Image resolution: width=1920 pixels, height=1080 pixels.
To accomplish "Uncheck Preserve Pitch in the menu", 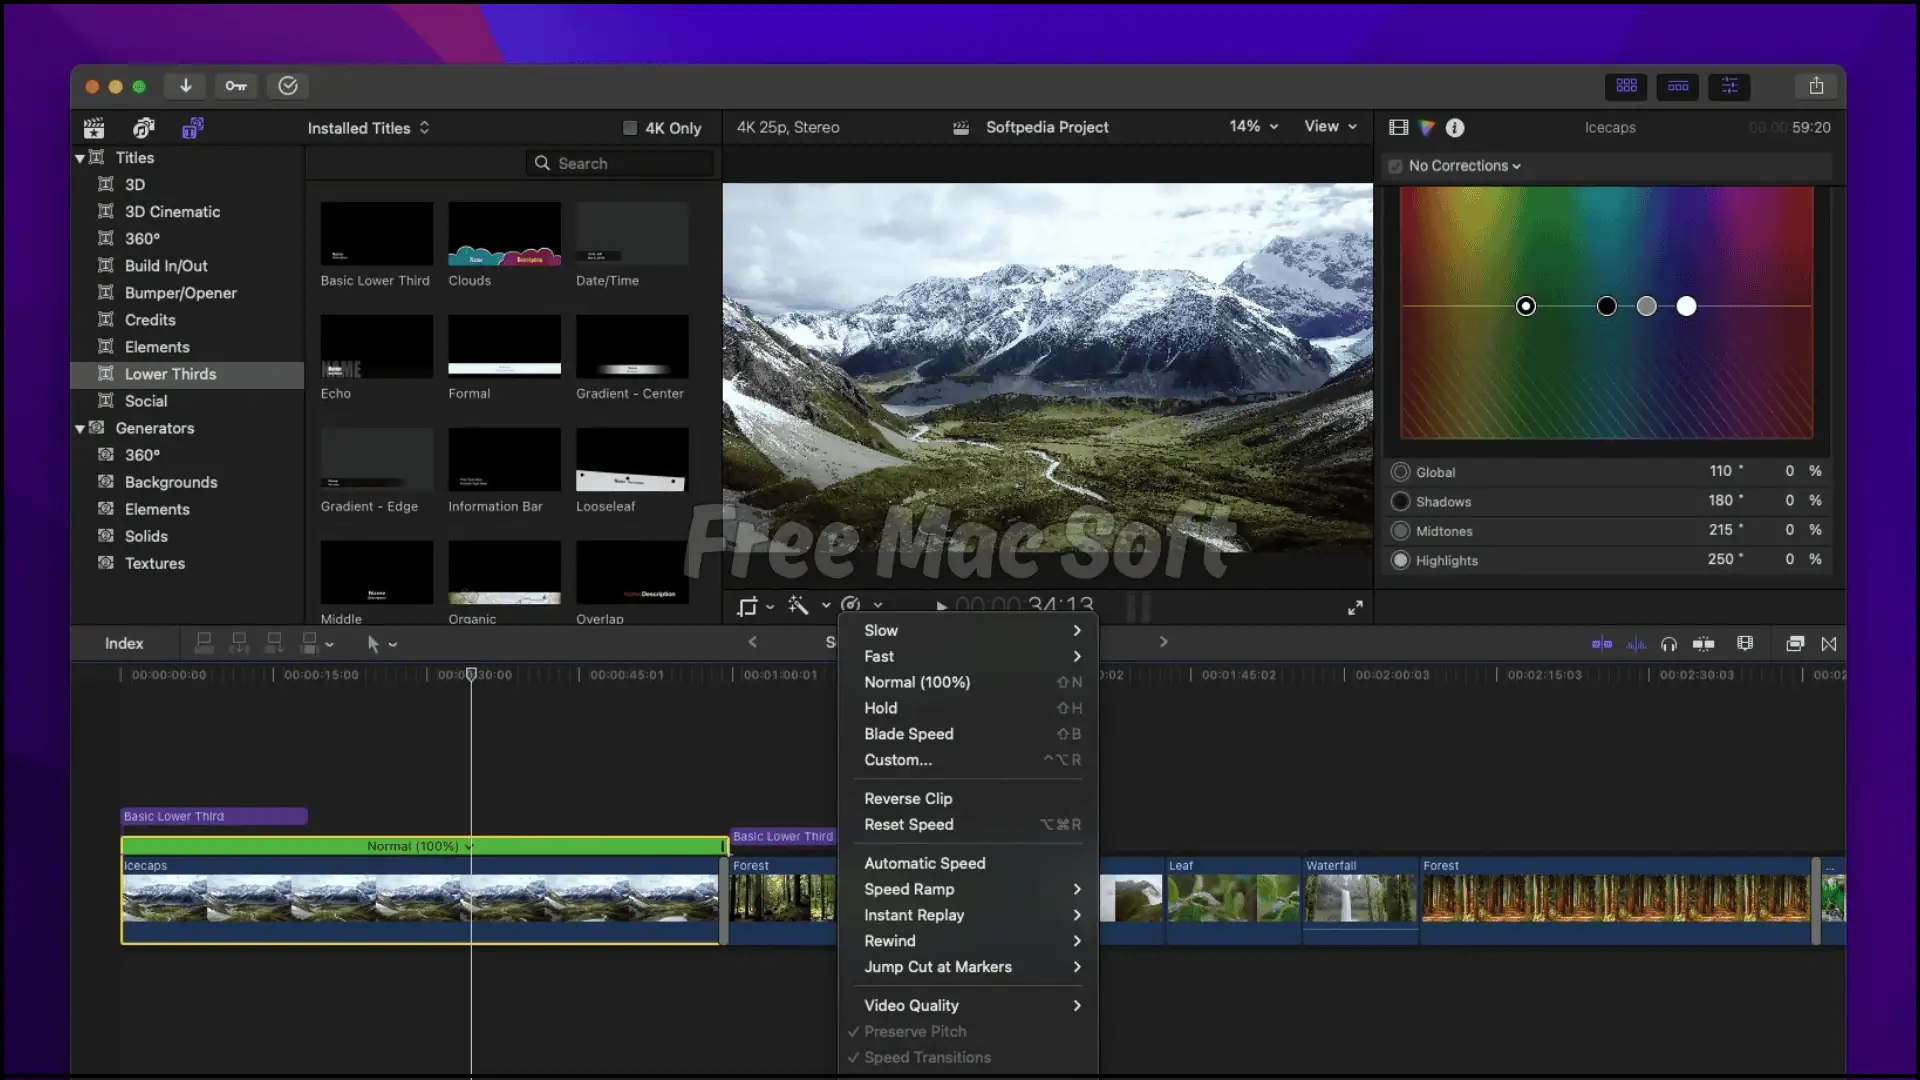I will coord(918,1031).
